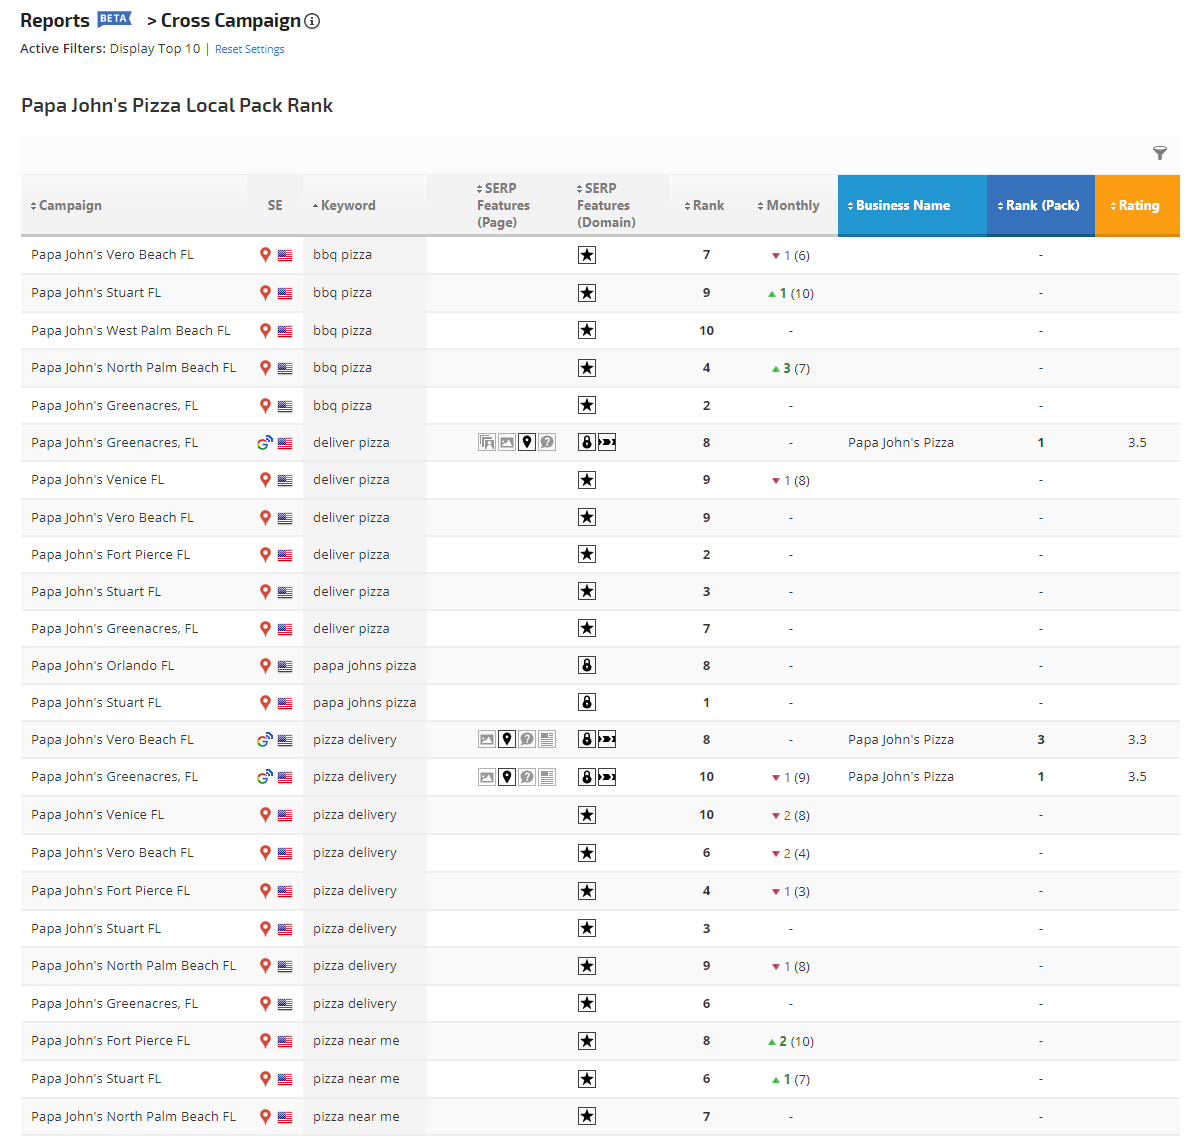Image resolution: width=1203 pixels, height=1140 pixels.
Task: Click Google icon in Greenacres deliver pizza row
Action: 264,443
